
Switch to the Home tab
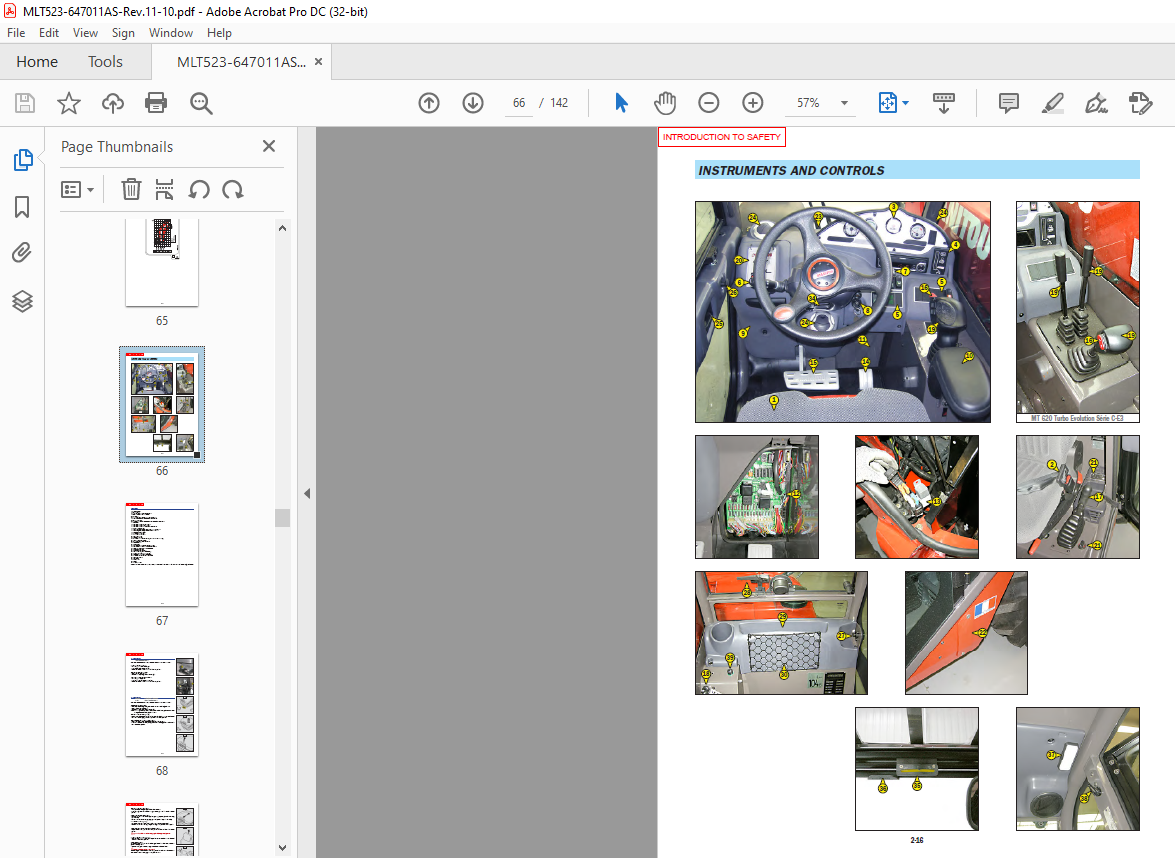[37, 61]
